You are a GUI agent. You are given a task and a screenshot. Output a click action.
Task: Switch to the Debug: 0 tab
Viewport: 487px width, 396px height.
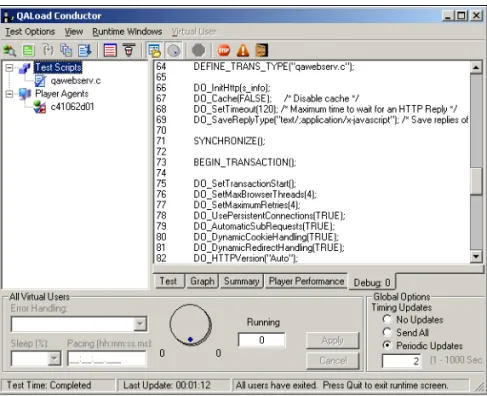click(372, 283)
